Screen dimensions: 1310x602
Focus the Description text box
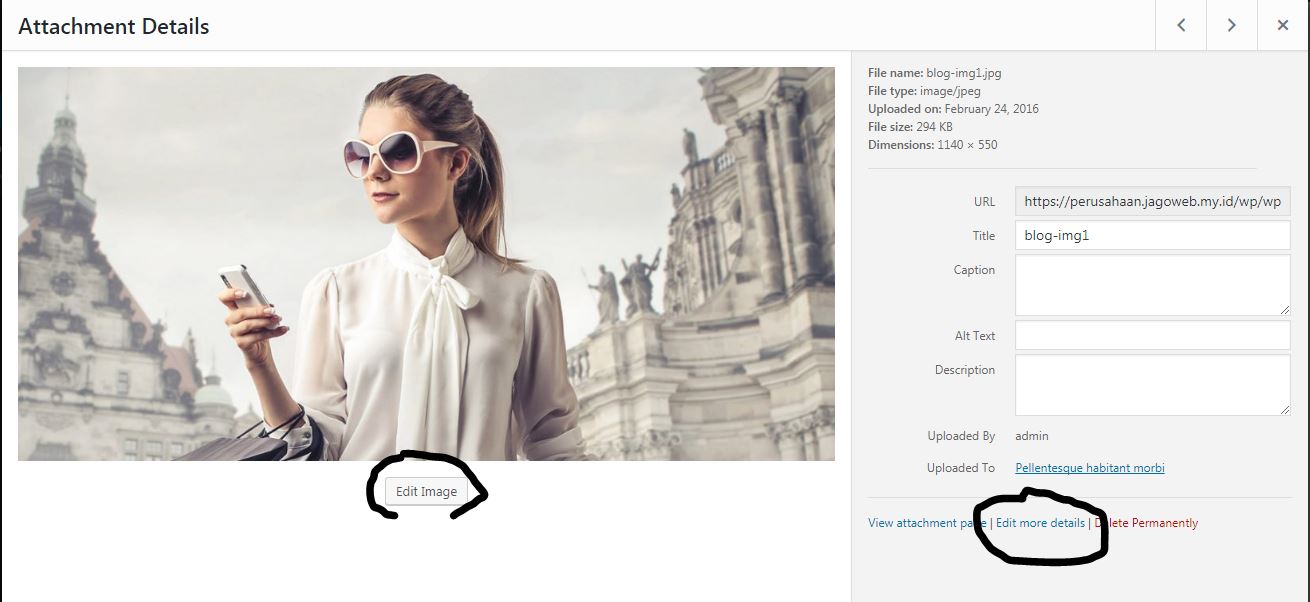tap(1152, 385)
